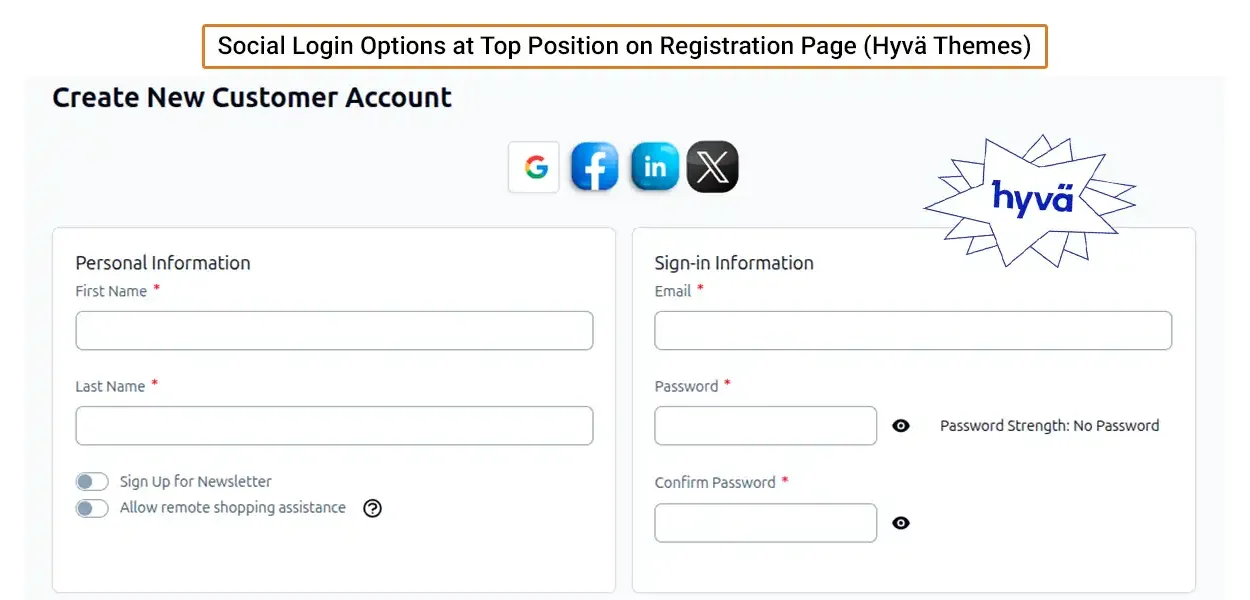Click the Hyvä starburst logo badge
The image size is (1250, 600).
(1031, 198)
